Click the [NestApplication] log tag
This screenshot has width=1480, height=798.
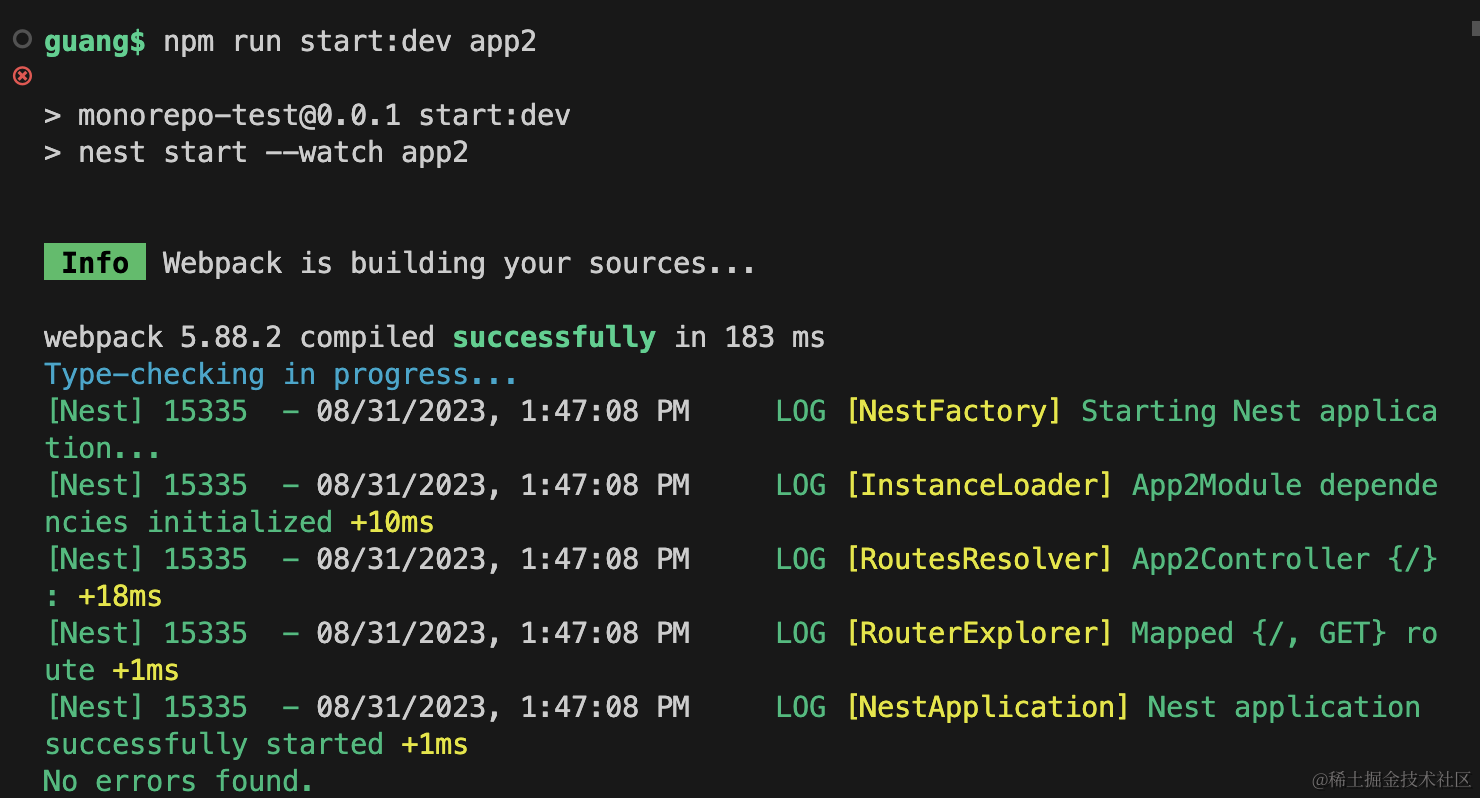(x=987, y=708)
